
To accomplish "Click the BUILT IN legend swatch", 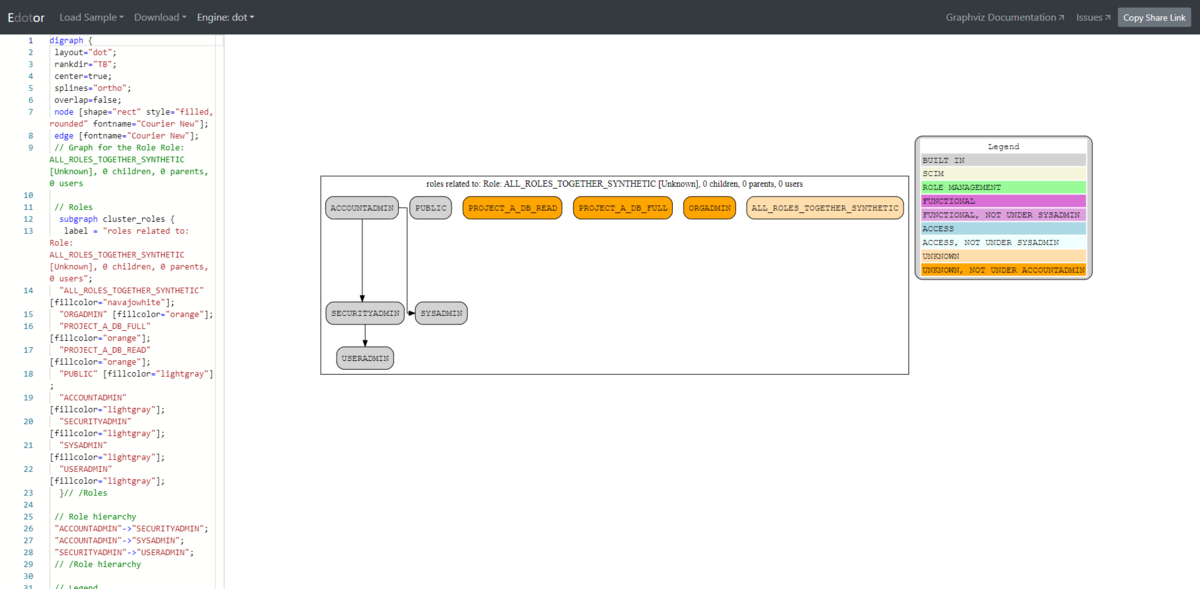I will tap(1003, 160).
